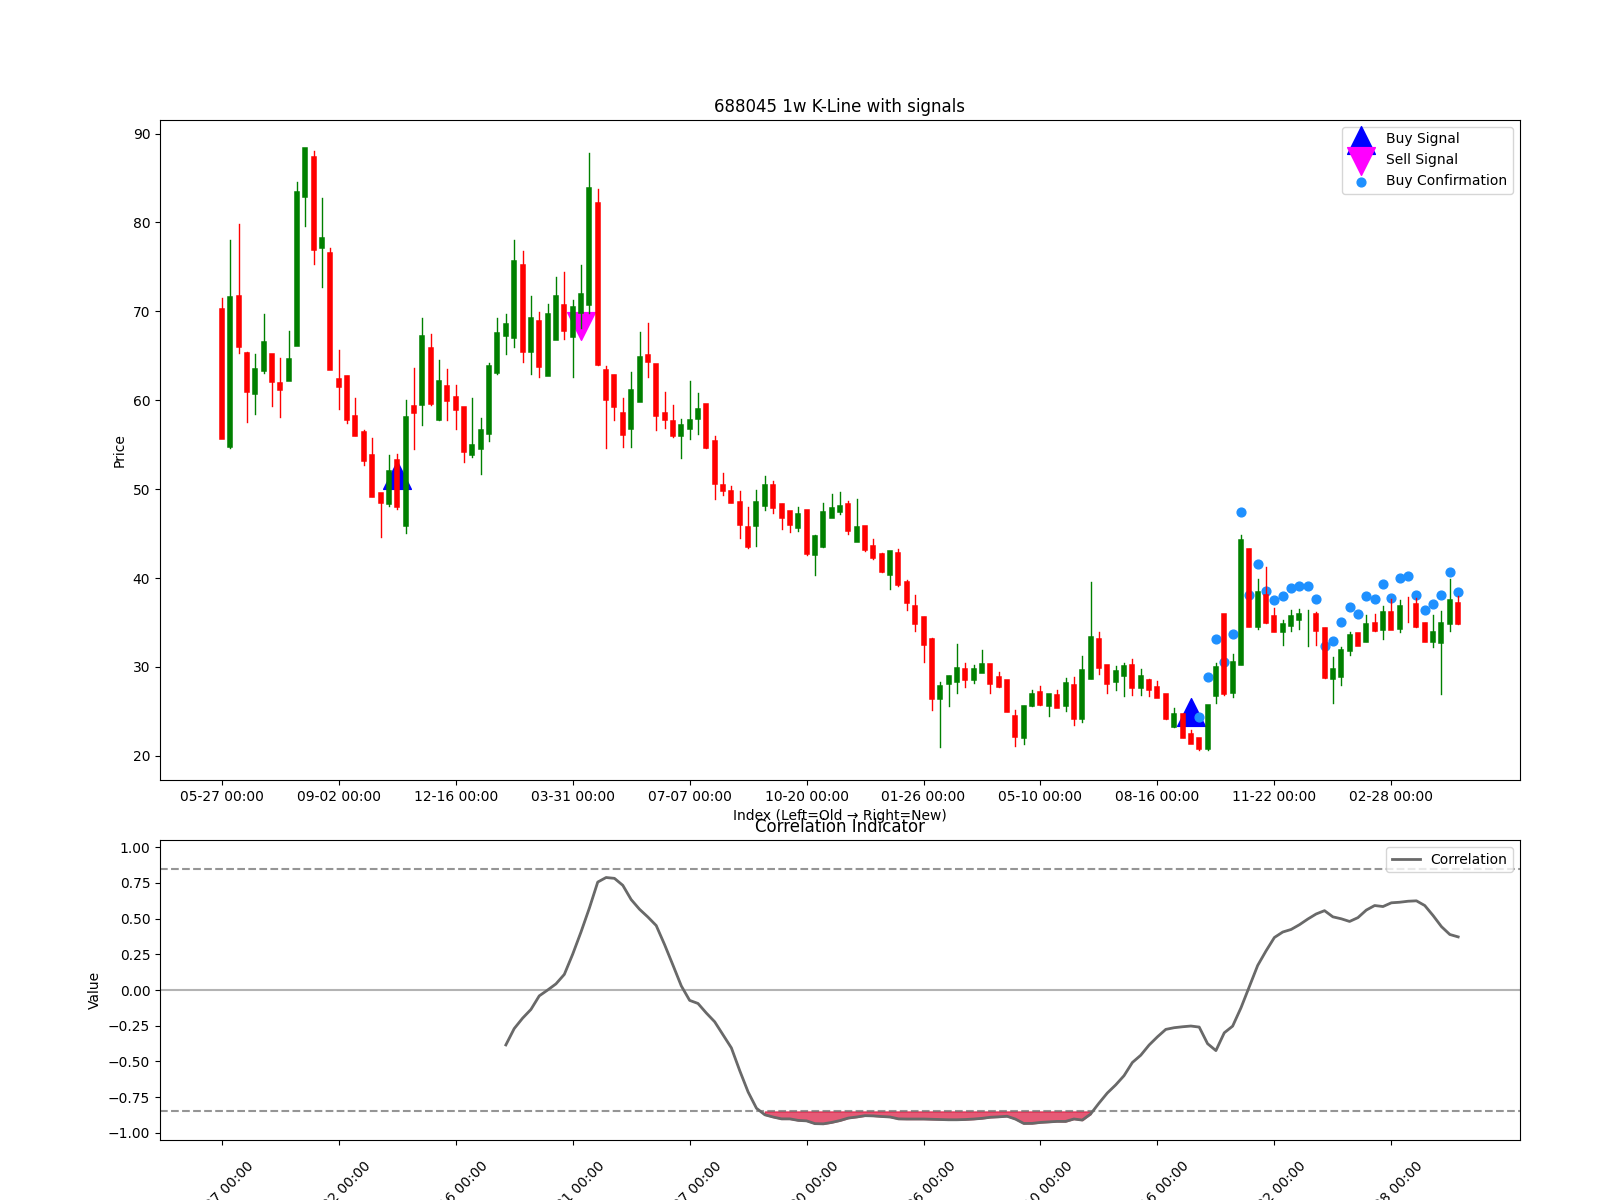Click the correlation tick label 0.75

click(x=134, y=883)
